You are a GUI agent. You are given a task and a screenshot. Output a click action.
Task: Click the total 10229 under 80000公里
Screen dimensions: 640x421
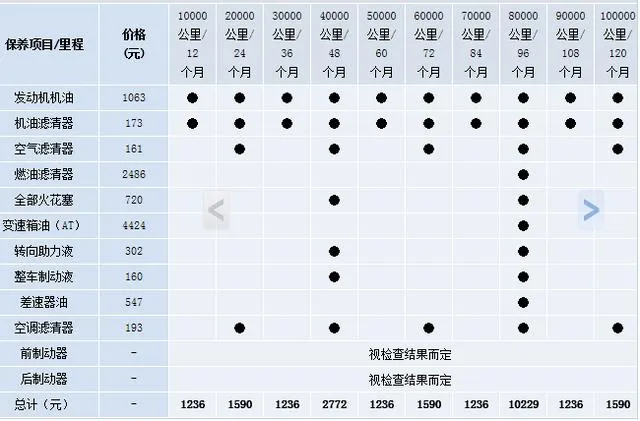(523, 405)
